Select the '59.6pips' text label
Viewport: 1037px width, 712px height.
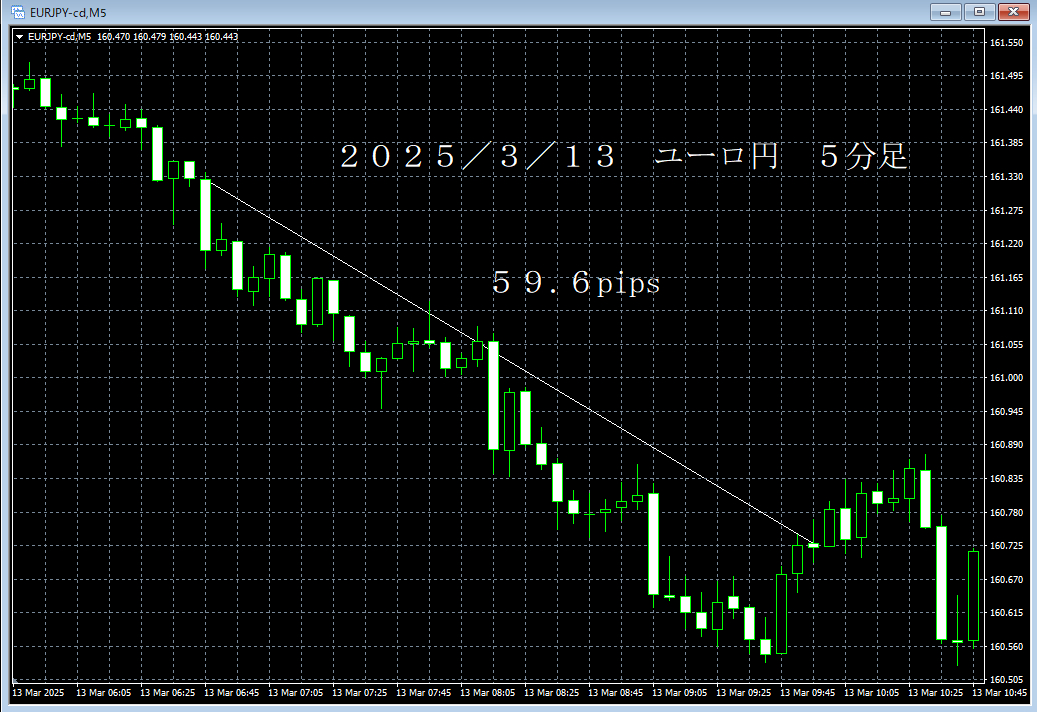(576, 283)
